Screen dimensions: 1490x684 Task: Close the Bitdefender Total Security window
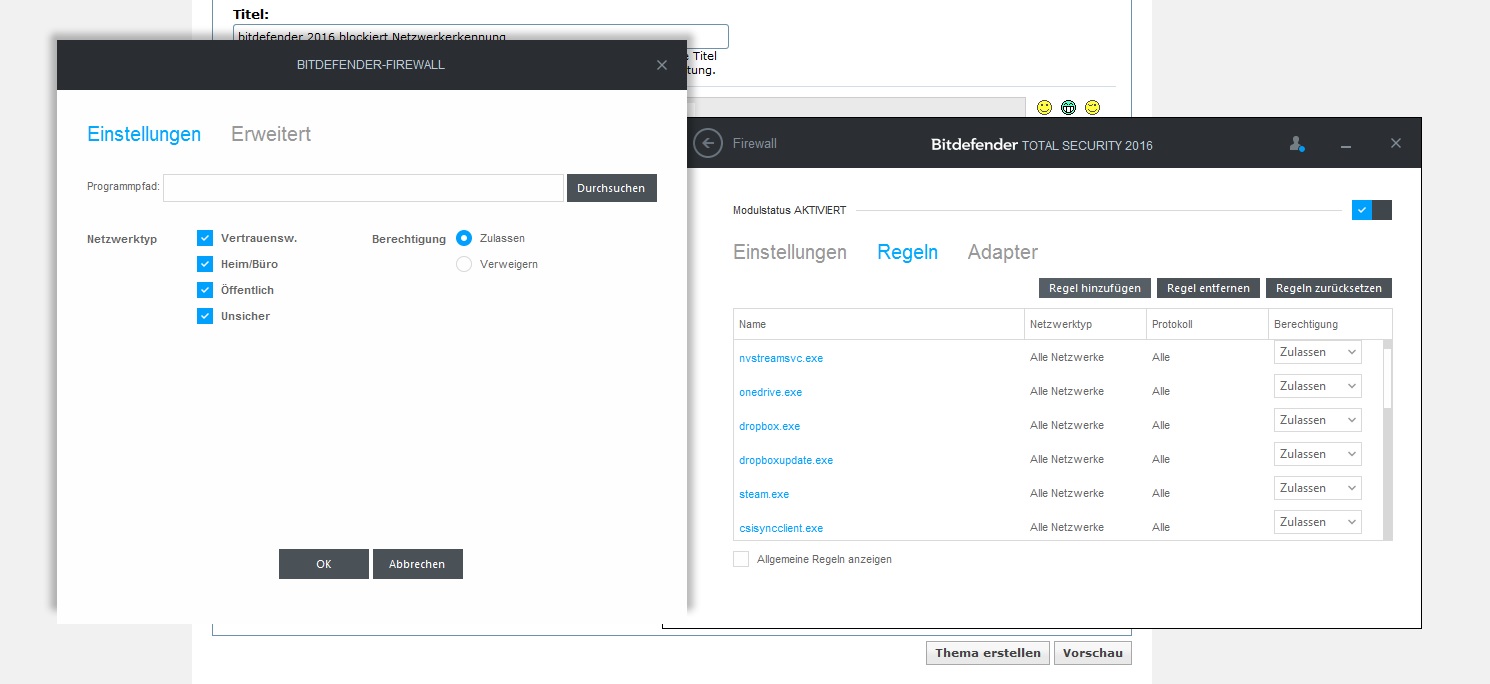[x=1396, y=143]
